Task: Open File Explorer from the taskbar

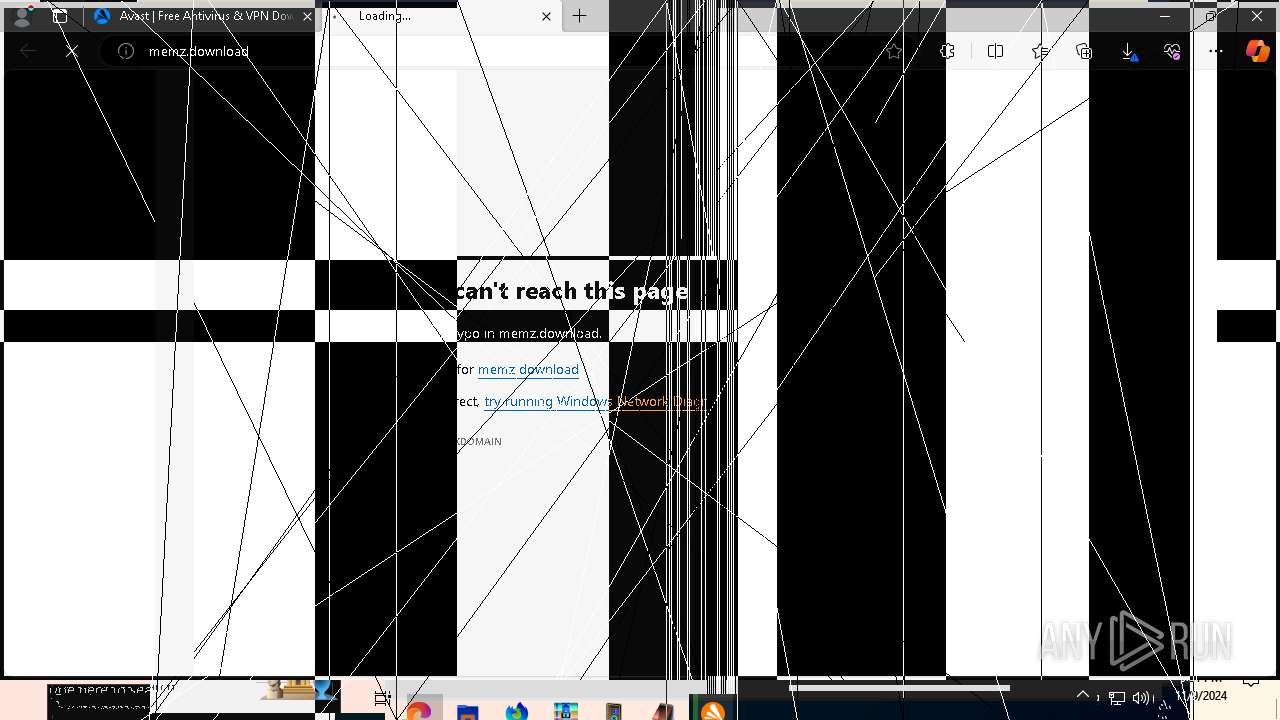Action: click(x=467, y=711)
